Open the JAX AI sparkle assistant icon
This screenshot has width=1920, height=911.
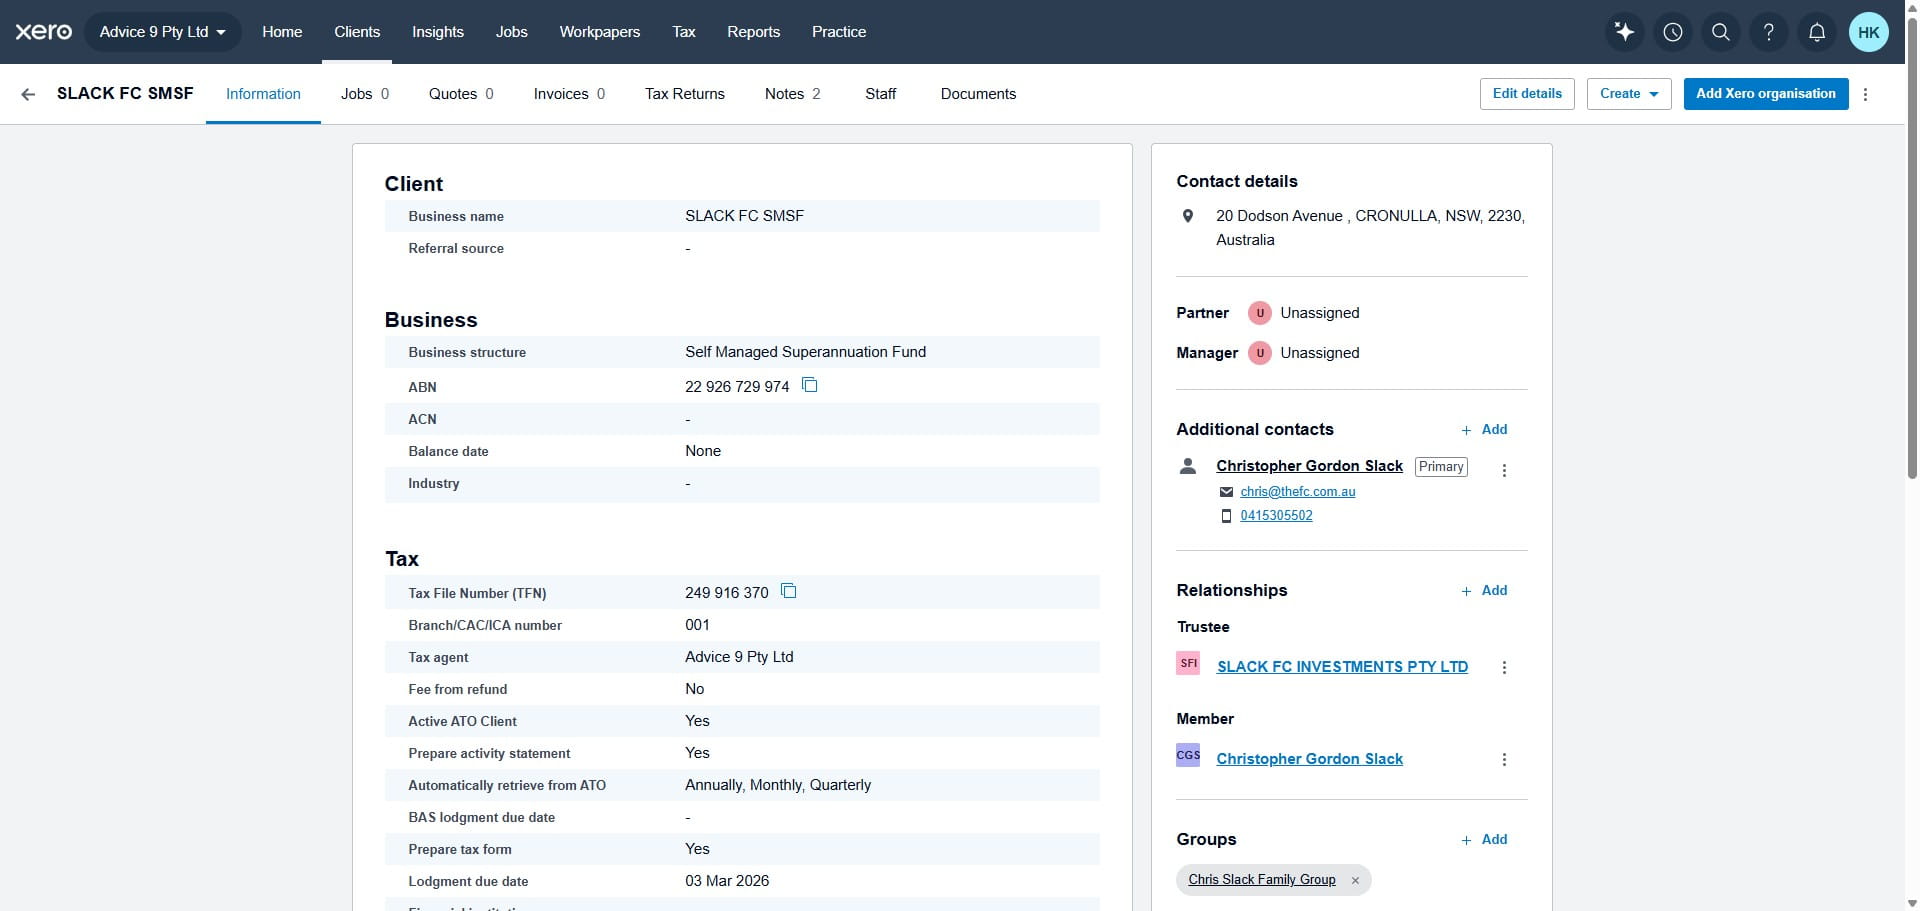(x=1625, y=32)
